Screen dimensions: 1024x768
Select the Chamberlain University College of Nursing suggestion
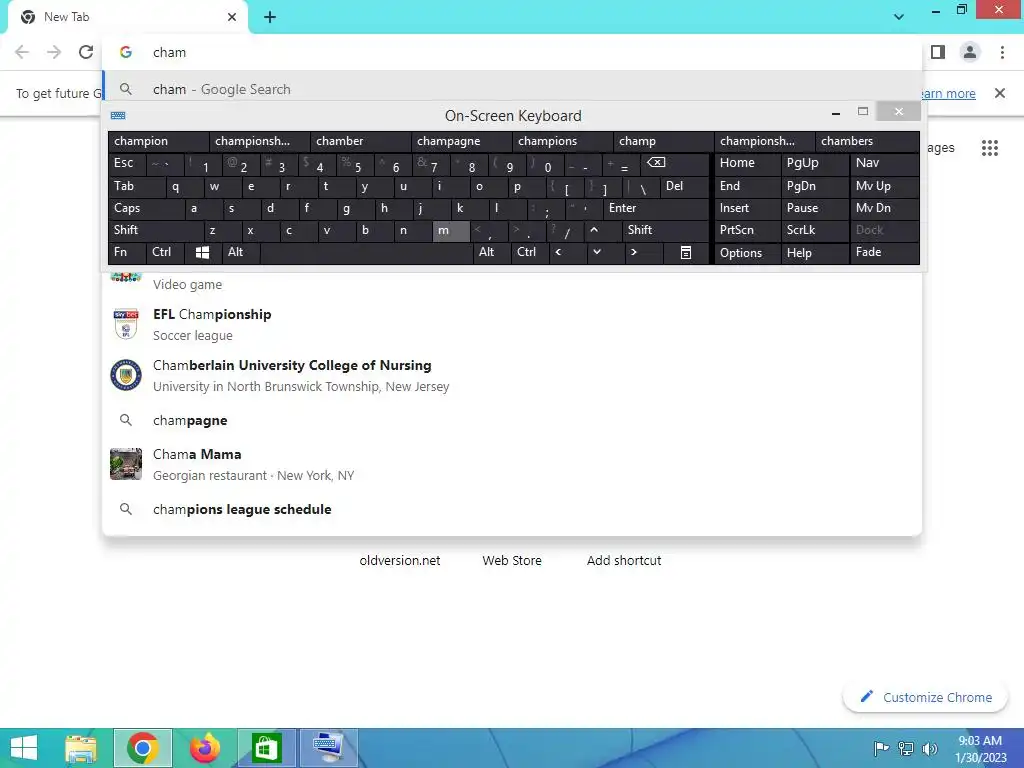(513, 376)
